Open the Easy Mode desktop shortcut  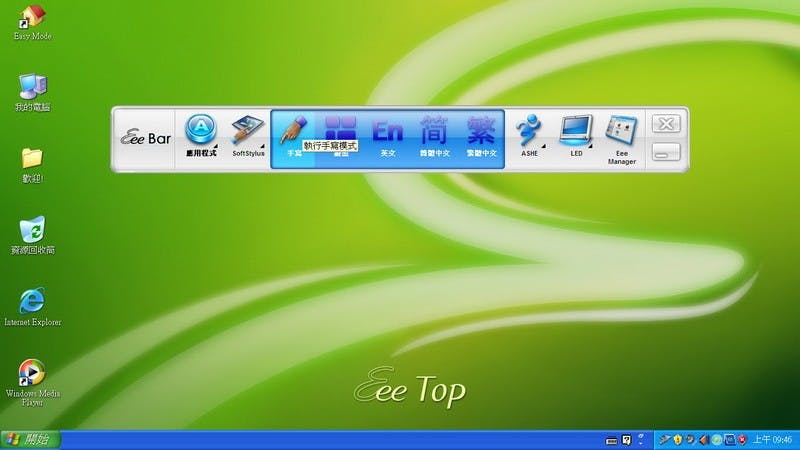[32, 22]
